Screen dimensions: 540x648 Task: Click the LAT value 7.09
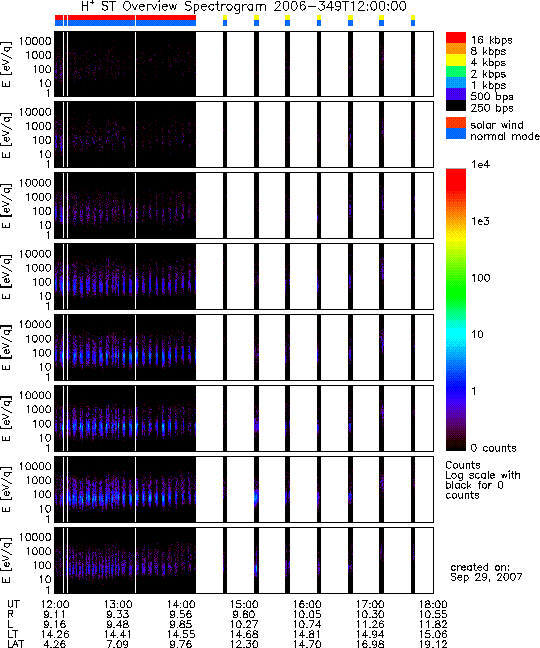[118, 643]
